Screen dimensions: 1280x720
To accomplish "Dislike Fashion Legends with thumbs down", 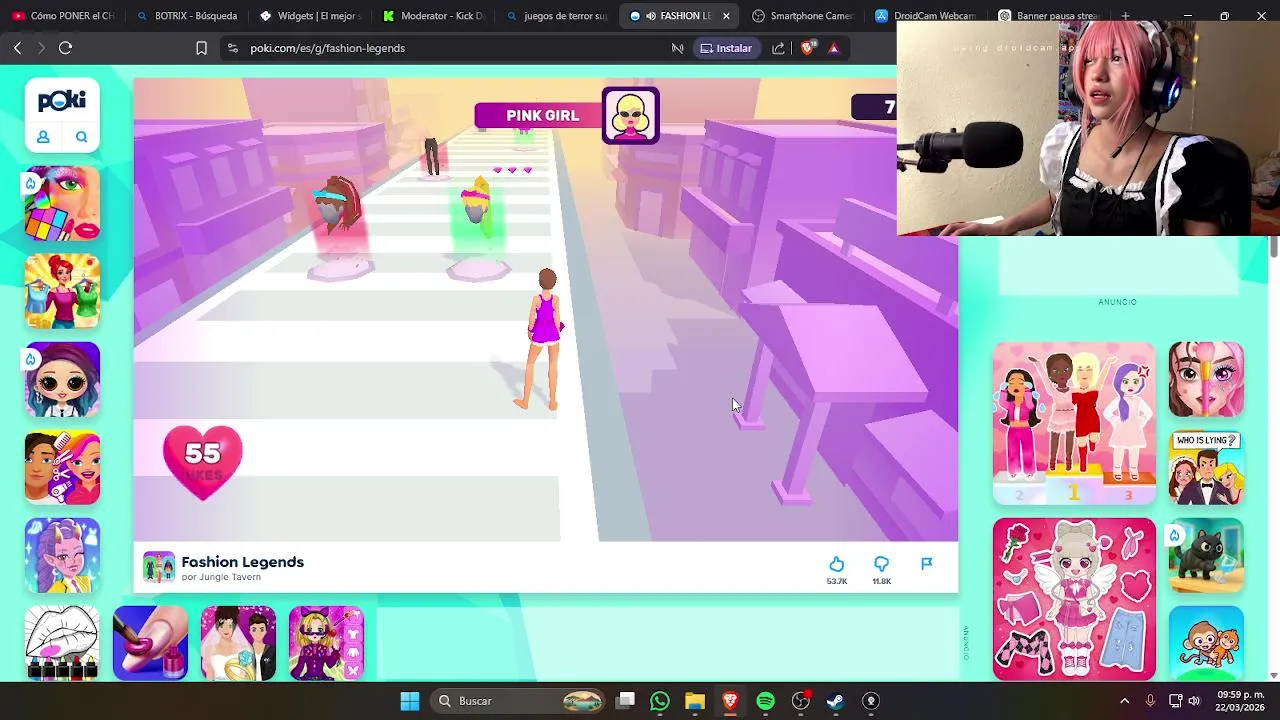I will tap(881, 565).
